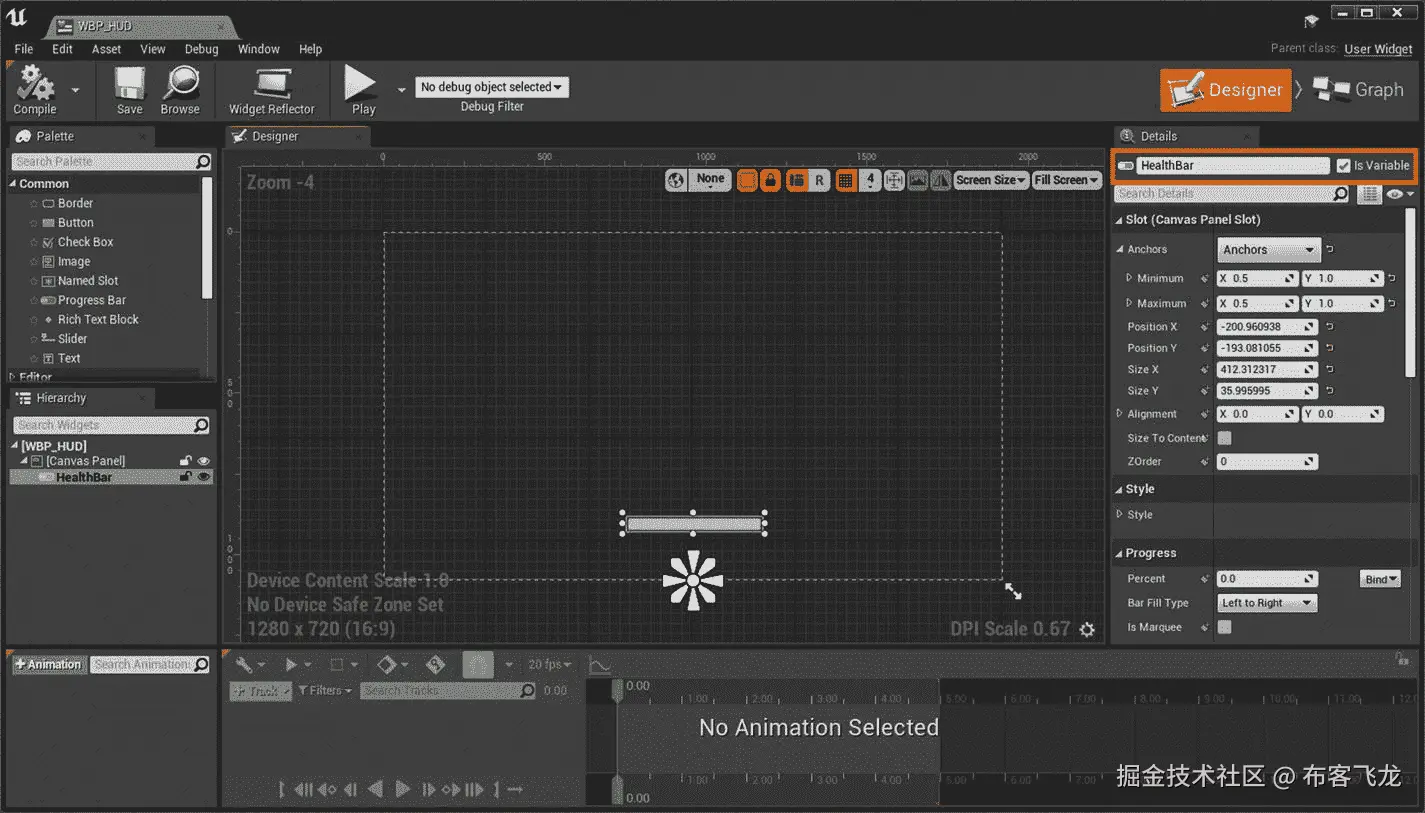Toggle the dashed outline display icon
The width and height of the screenshot is (1425, 813).
(x=747, y=180)
